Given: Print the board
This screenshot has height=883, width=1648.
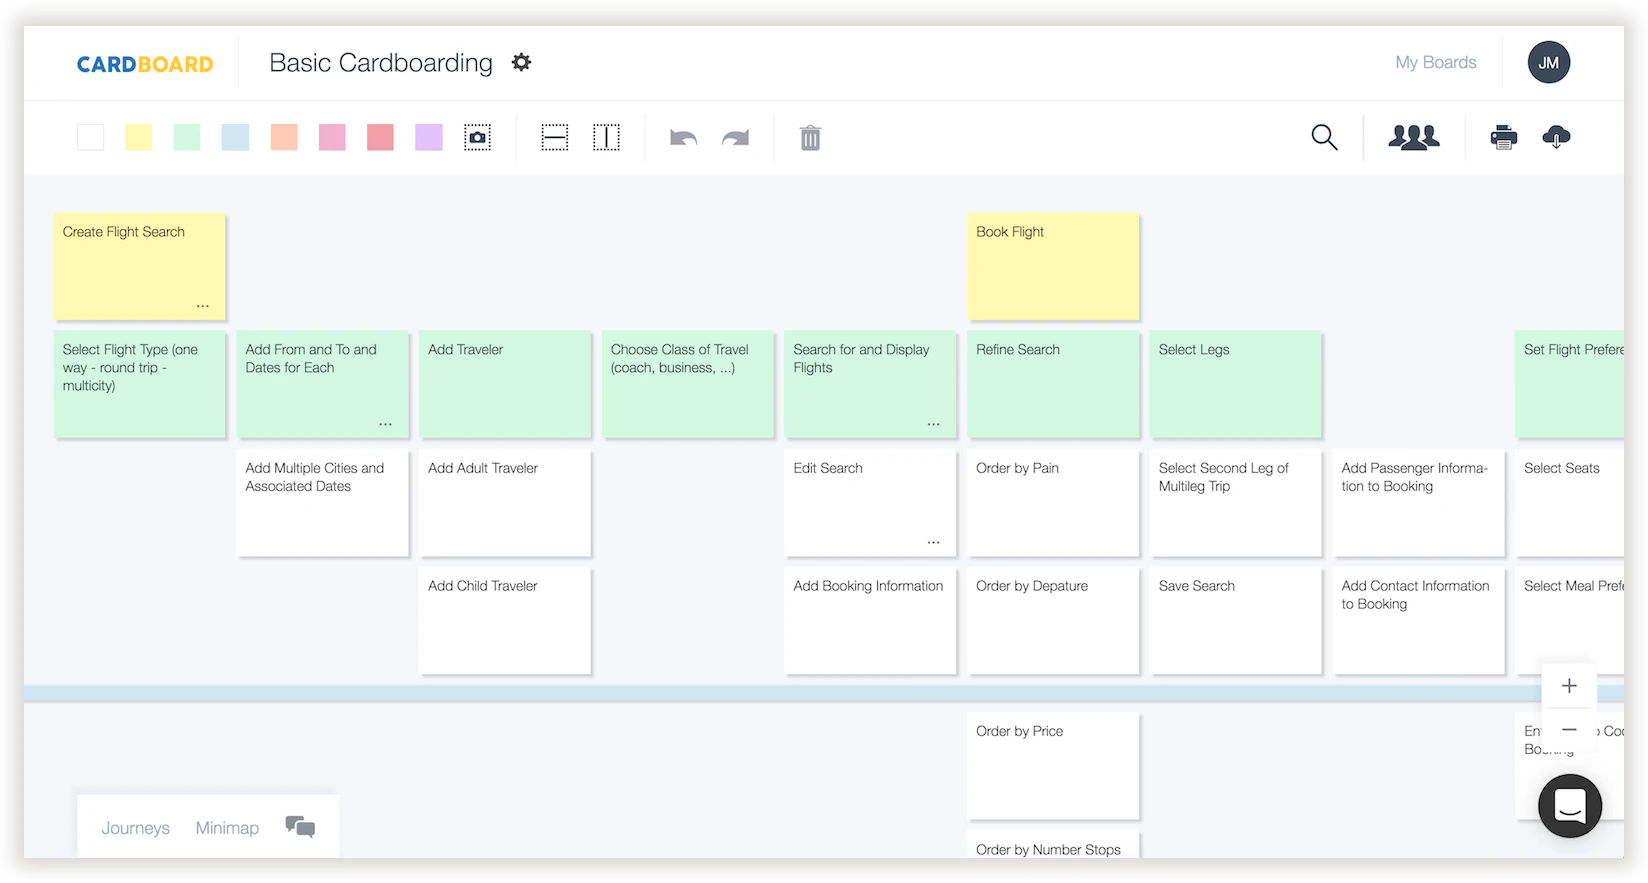Looking at the screenshot, I should pos(1503,137).
